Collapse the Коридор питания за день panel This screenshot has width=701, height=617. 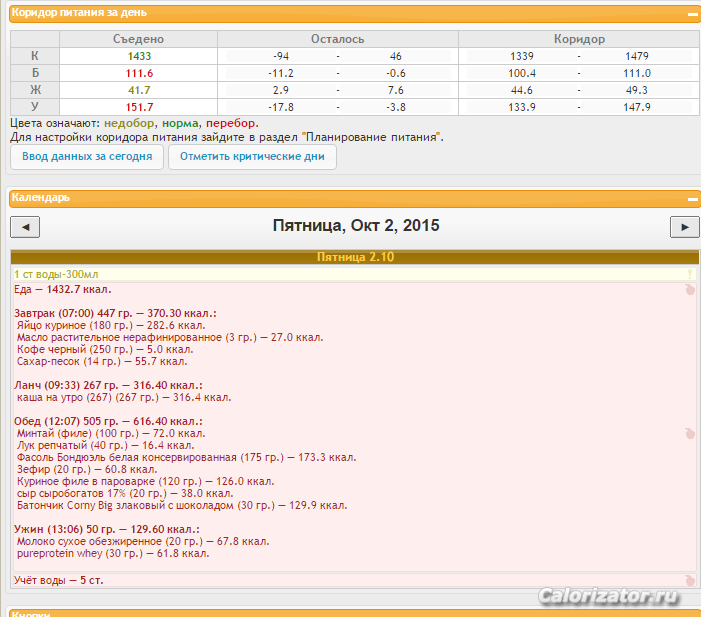coord(691,14)
